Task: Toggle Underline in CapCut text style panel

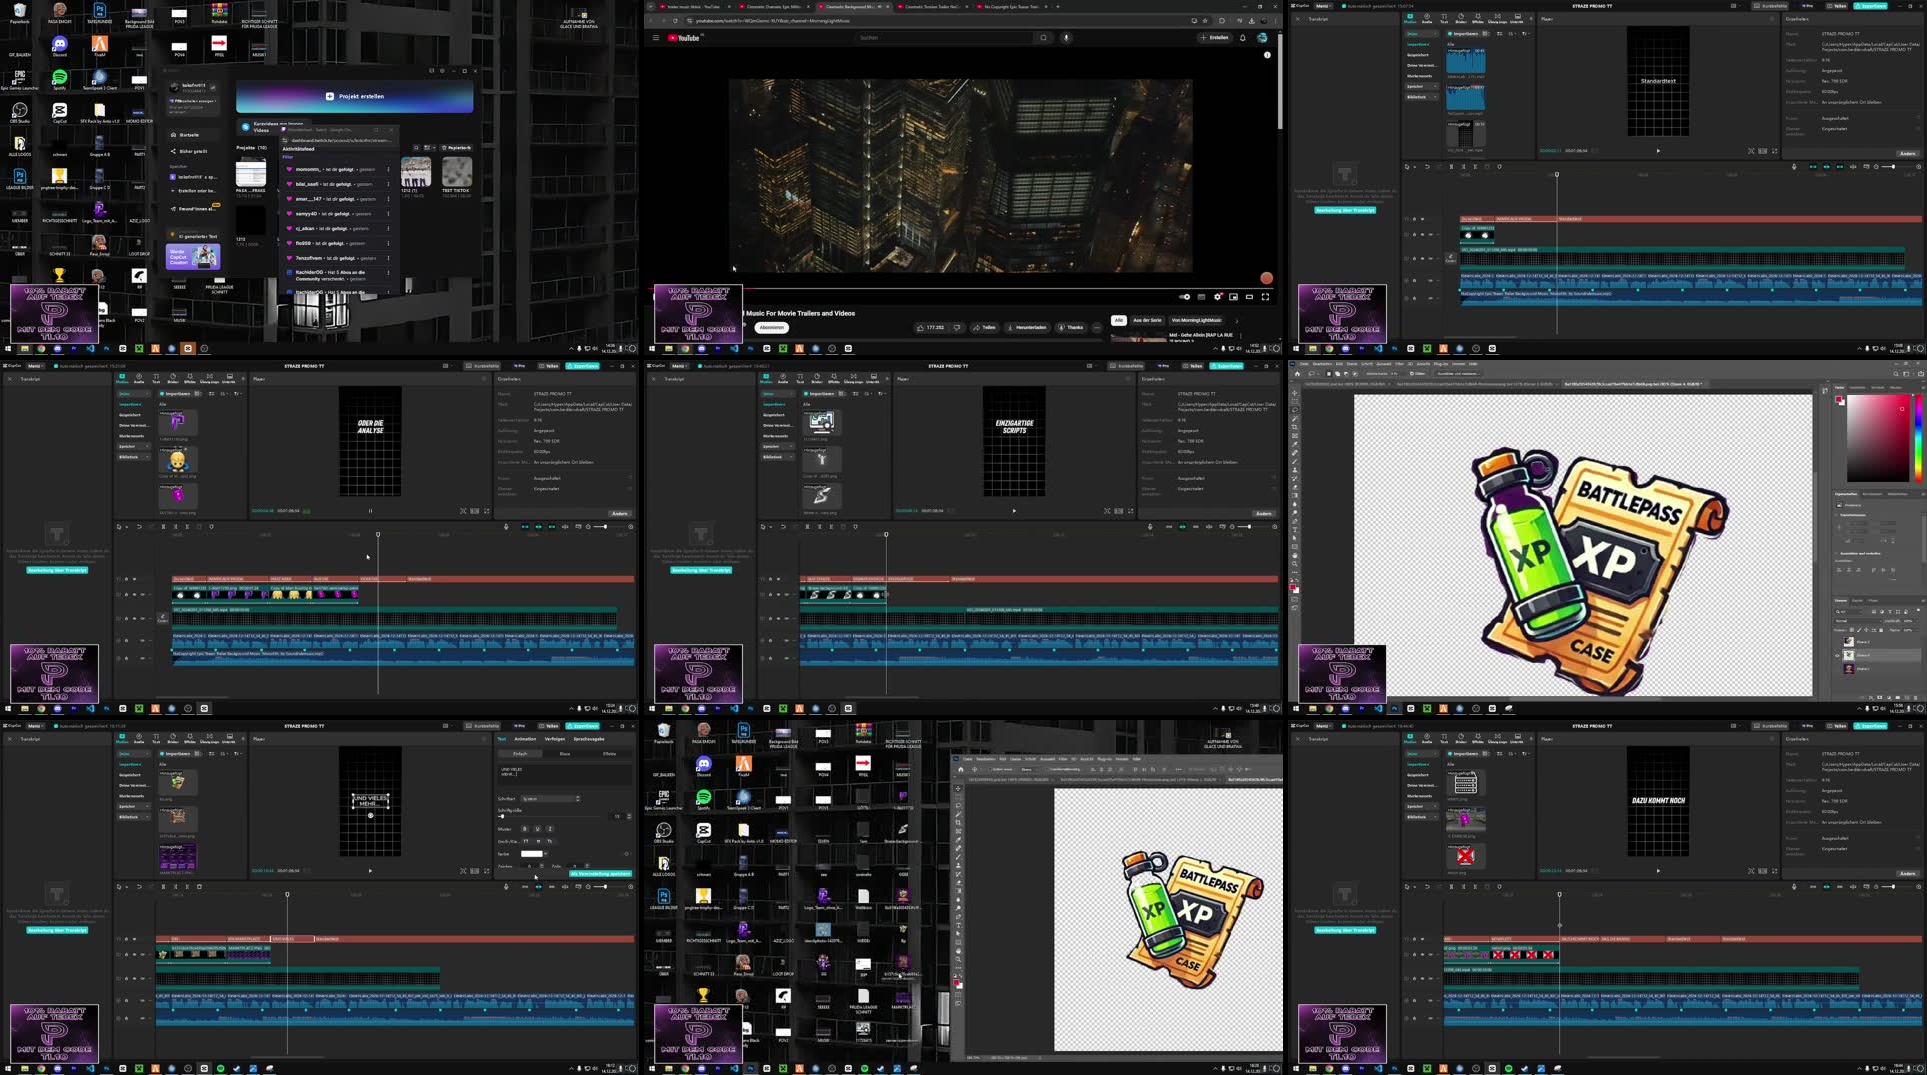Action: (x=537, y=829)
